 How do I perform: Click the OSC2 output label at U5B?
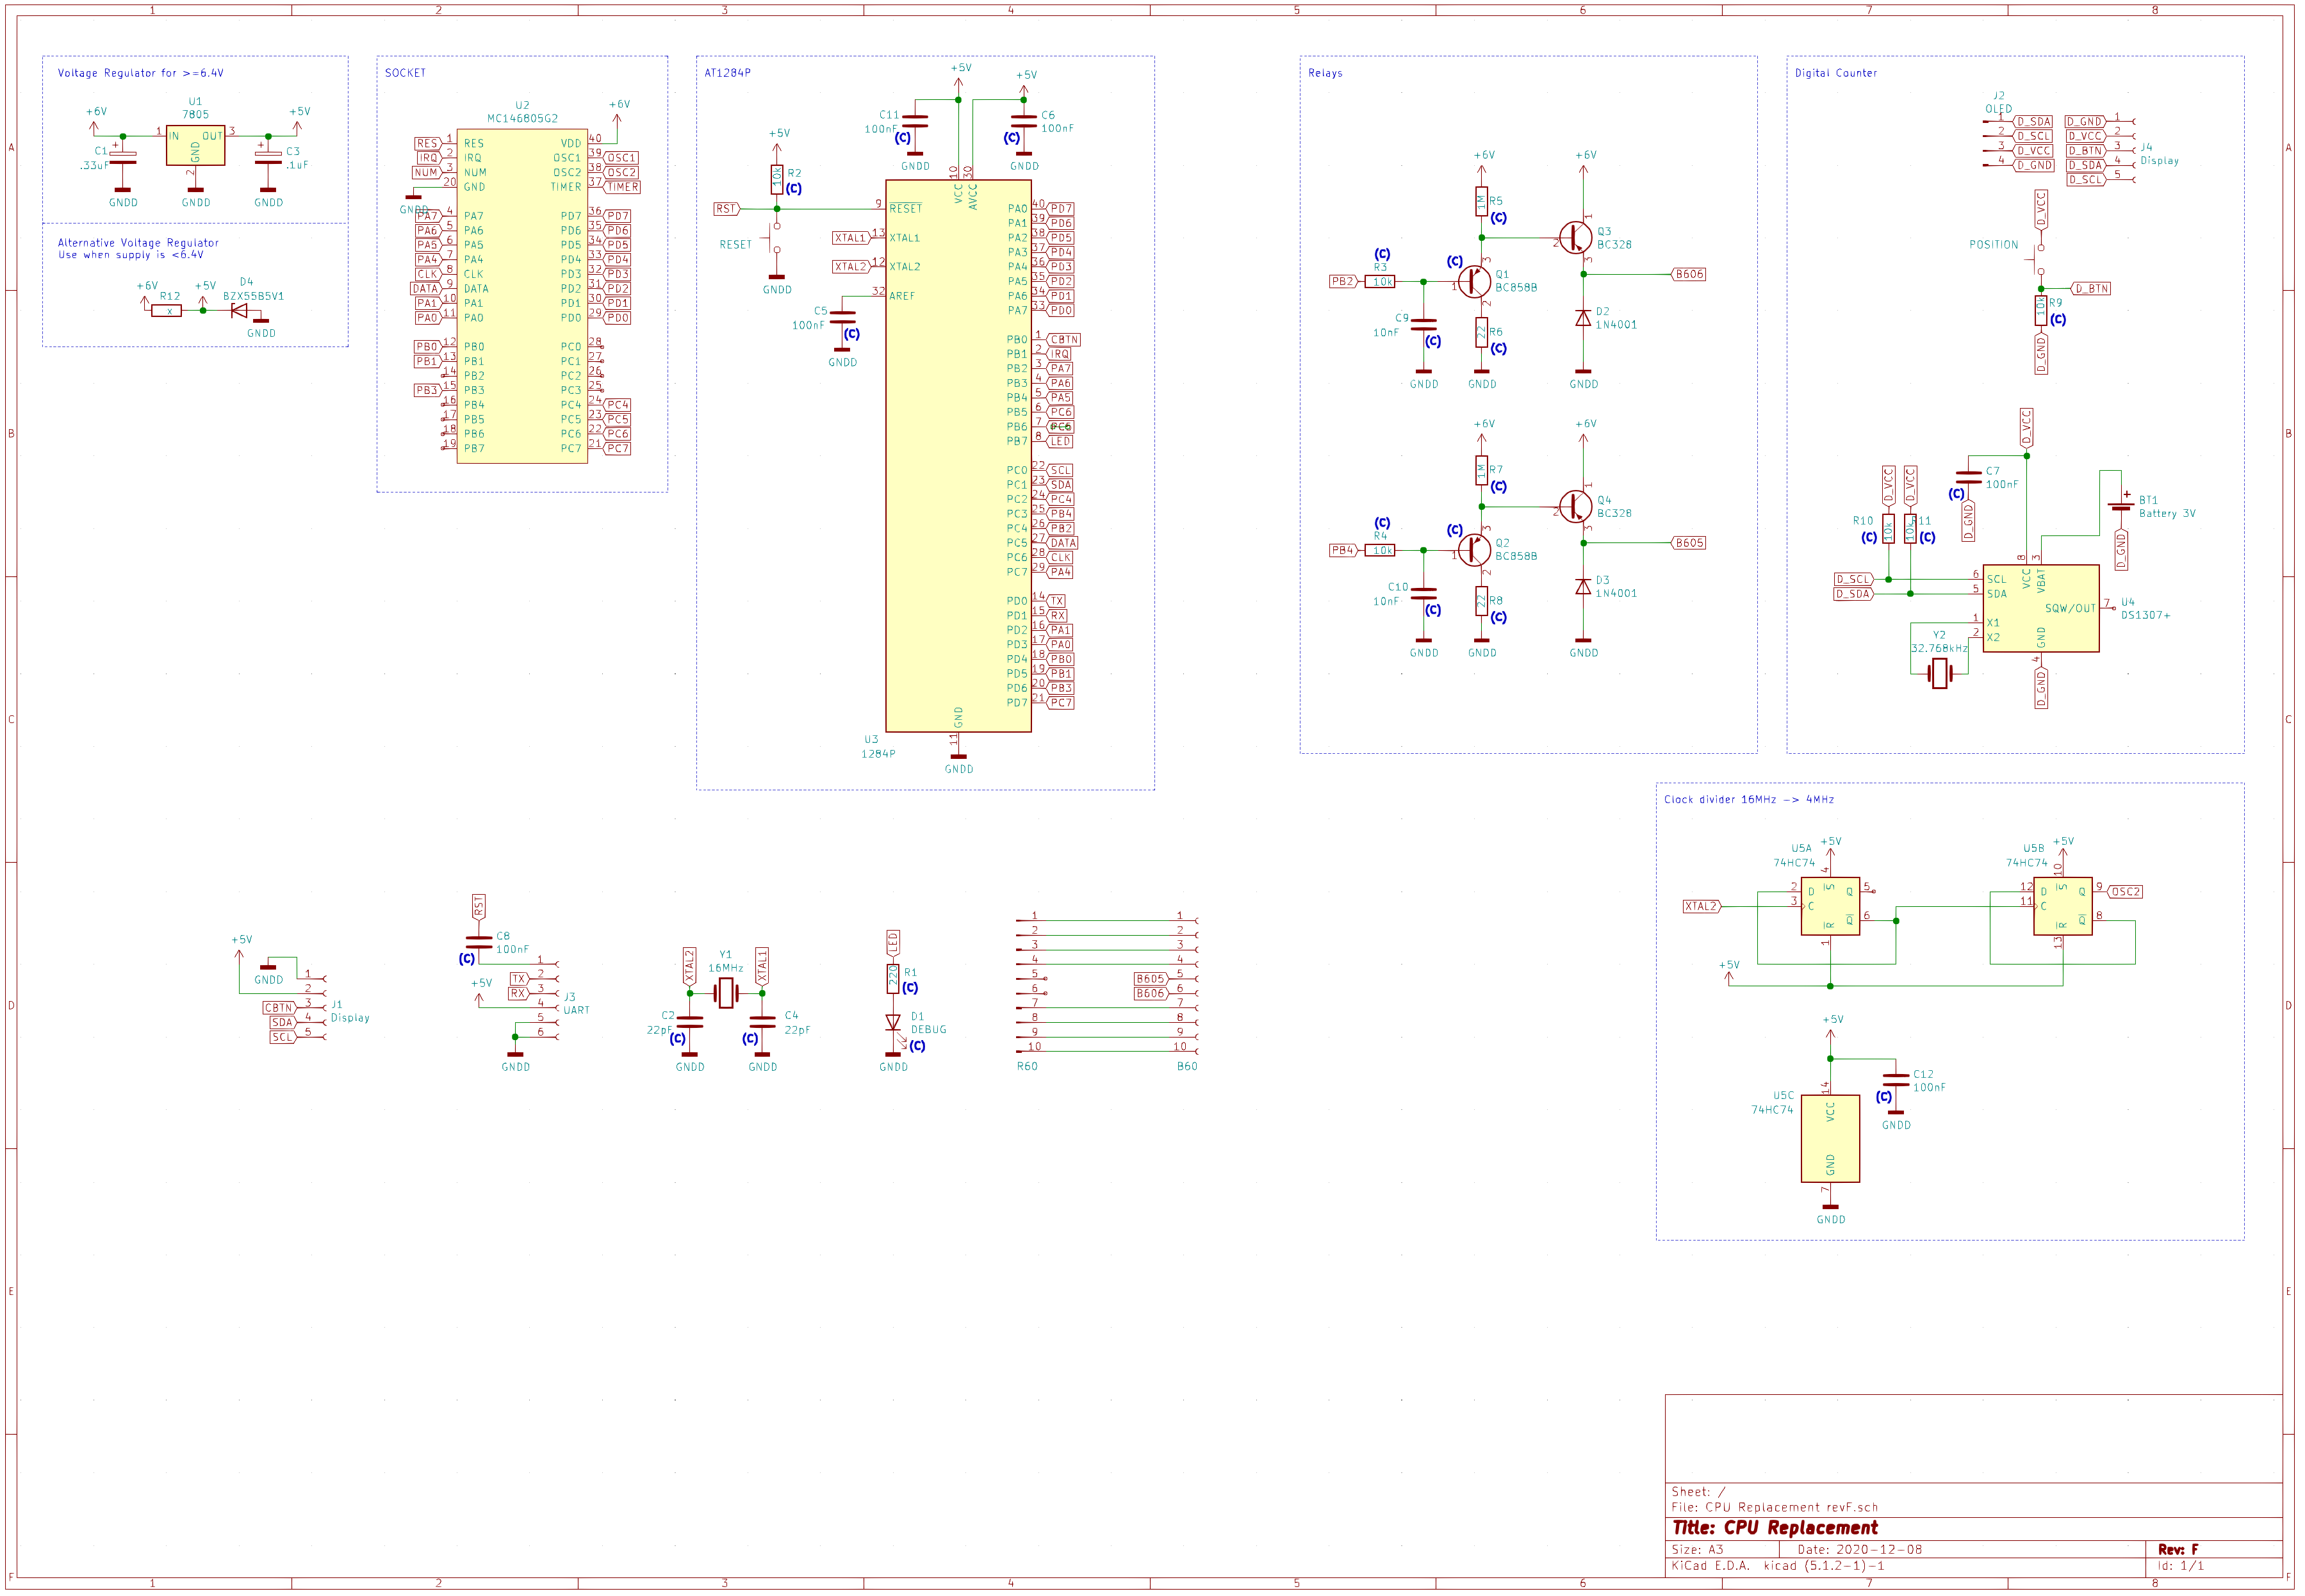[x=2125, y=892]
